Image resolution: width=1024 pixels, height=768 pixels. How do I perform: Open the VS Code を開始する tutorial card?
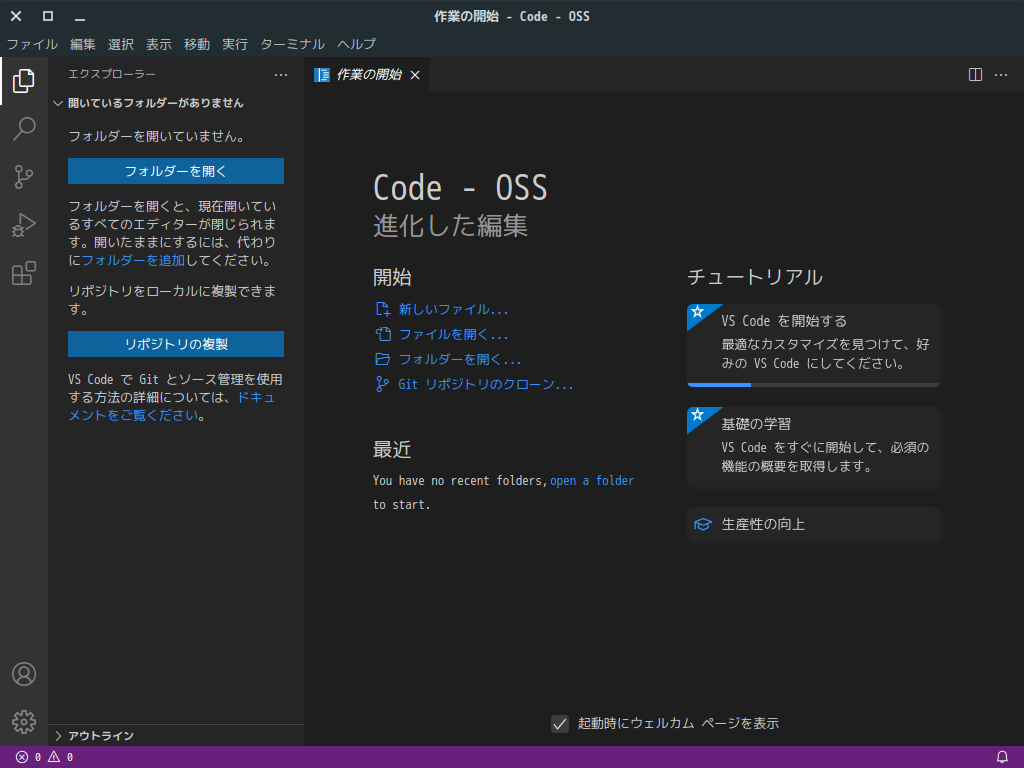click(x=813, y=345)
